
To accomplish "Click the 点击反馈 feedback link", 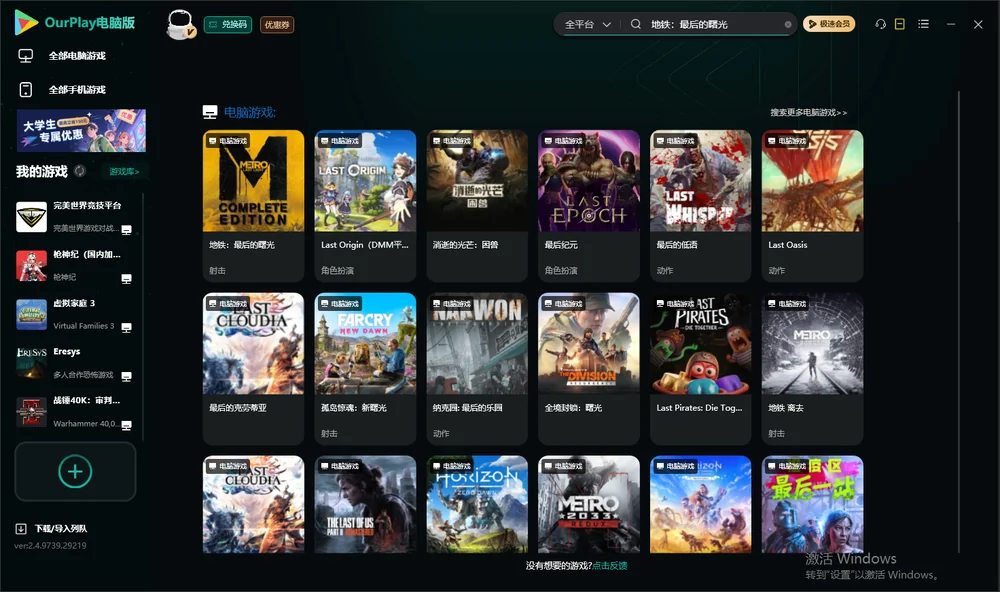I will tap(610, 566).
